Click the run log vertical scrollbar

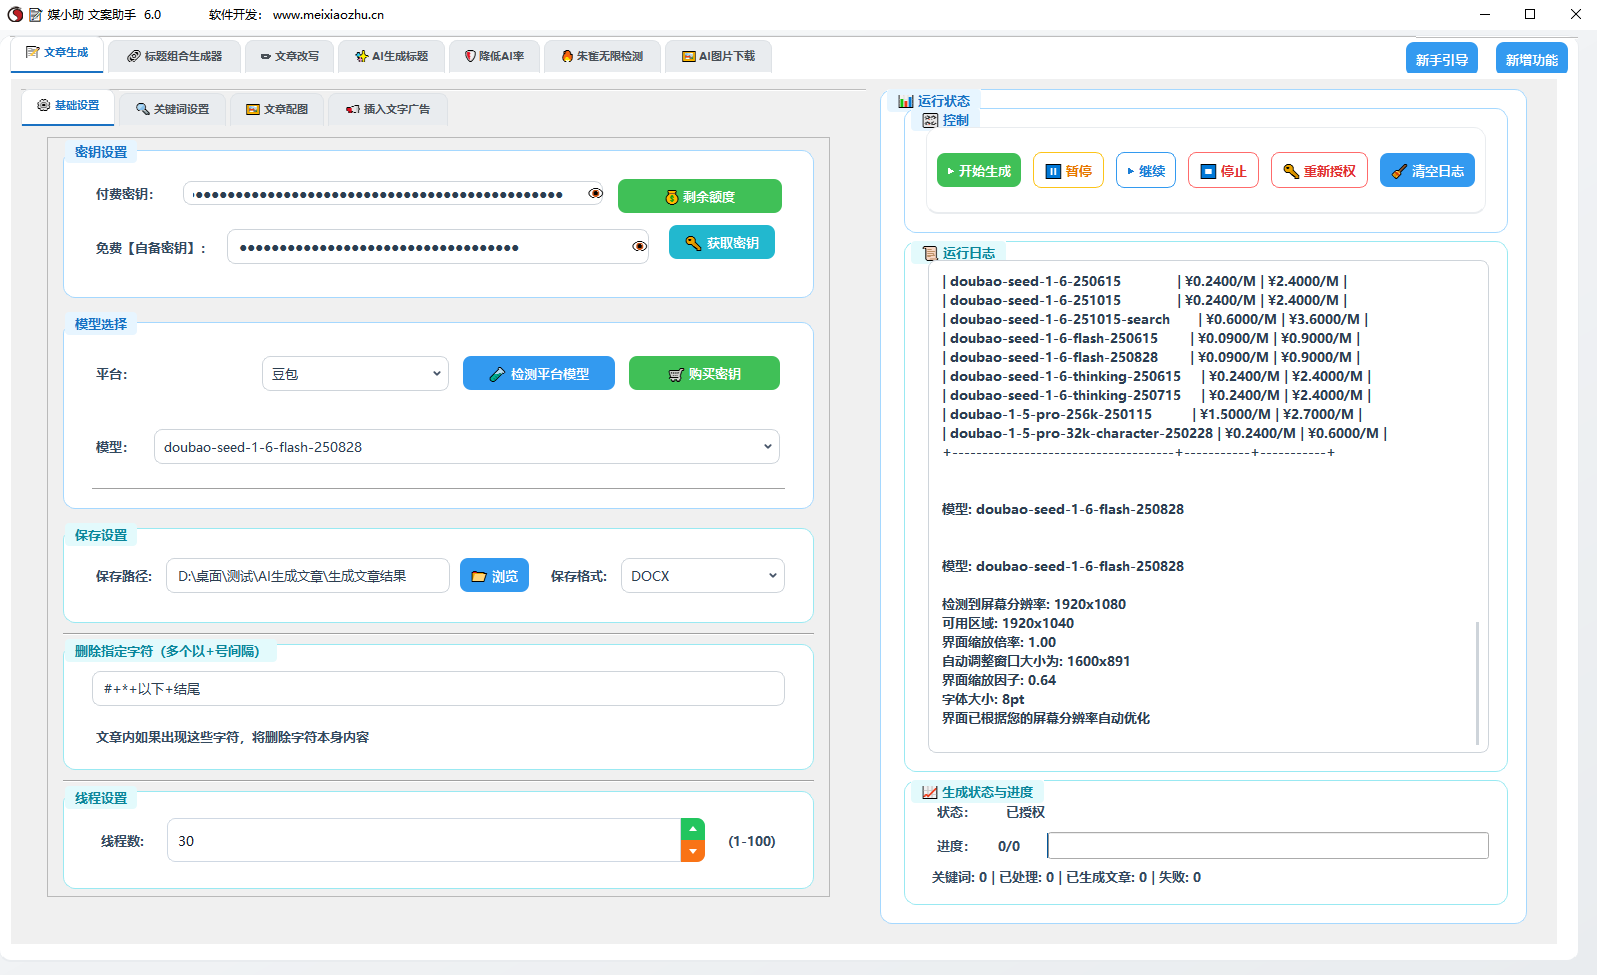[1477, 683]
